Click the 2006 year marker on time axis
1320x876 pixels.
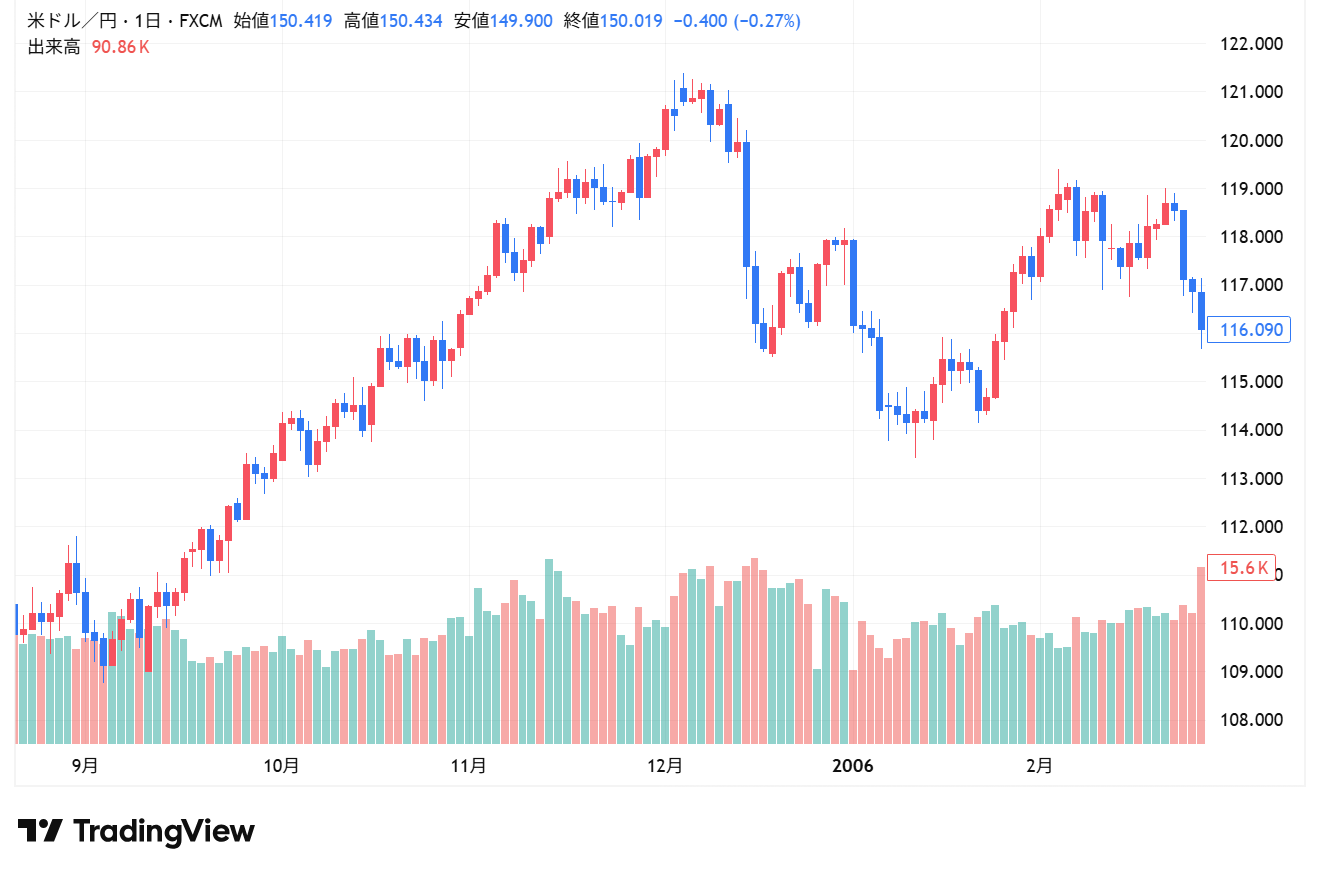point(853,766)
